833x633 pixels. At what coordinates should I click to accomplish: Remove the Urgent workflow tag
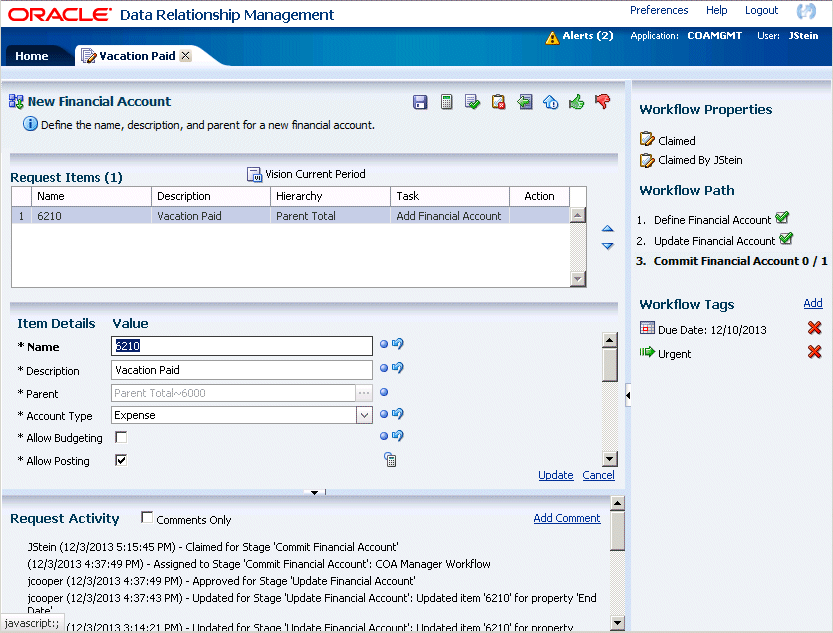tap(814, 352)
